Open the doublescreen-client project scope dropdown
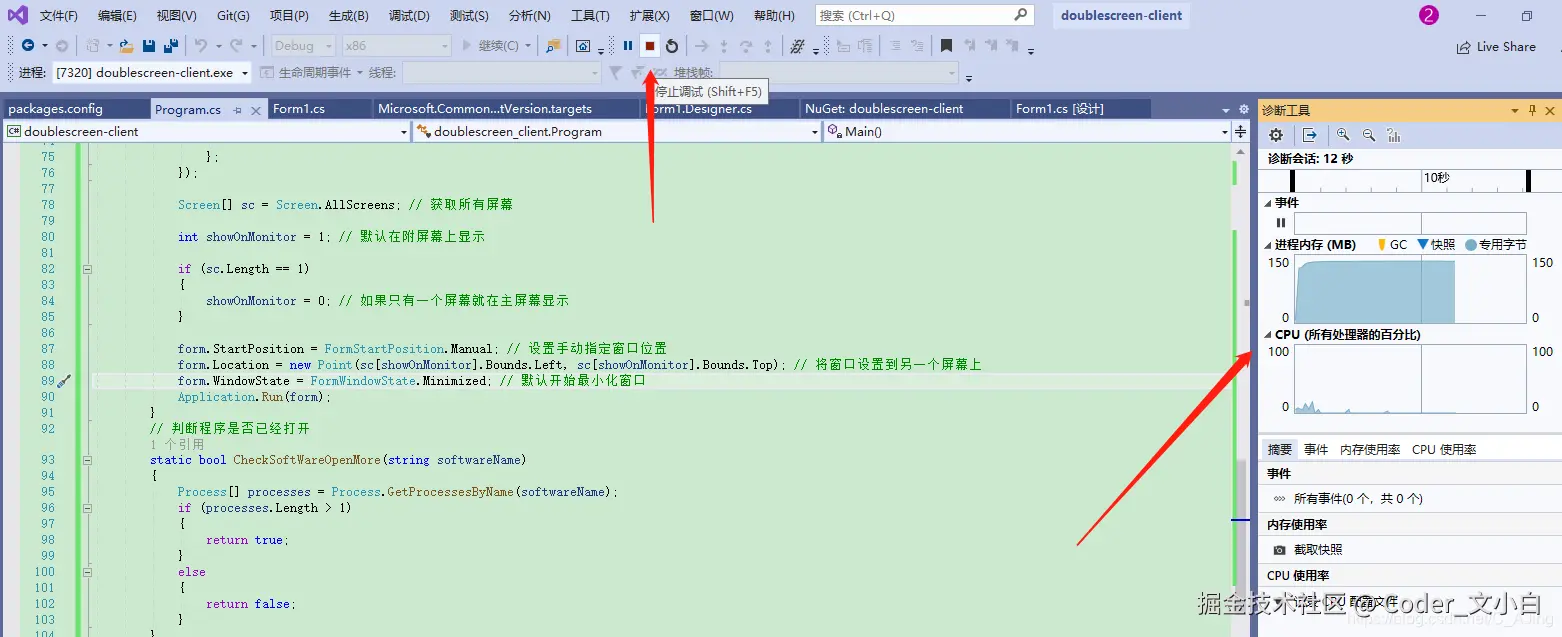Screen dimensions: 1562x637 pos(207,132)
